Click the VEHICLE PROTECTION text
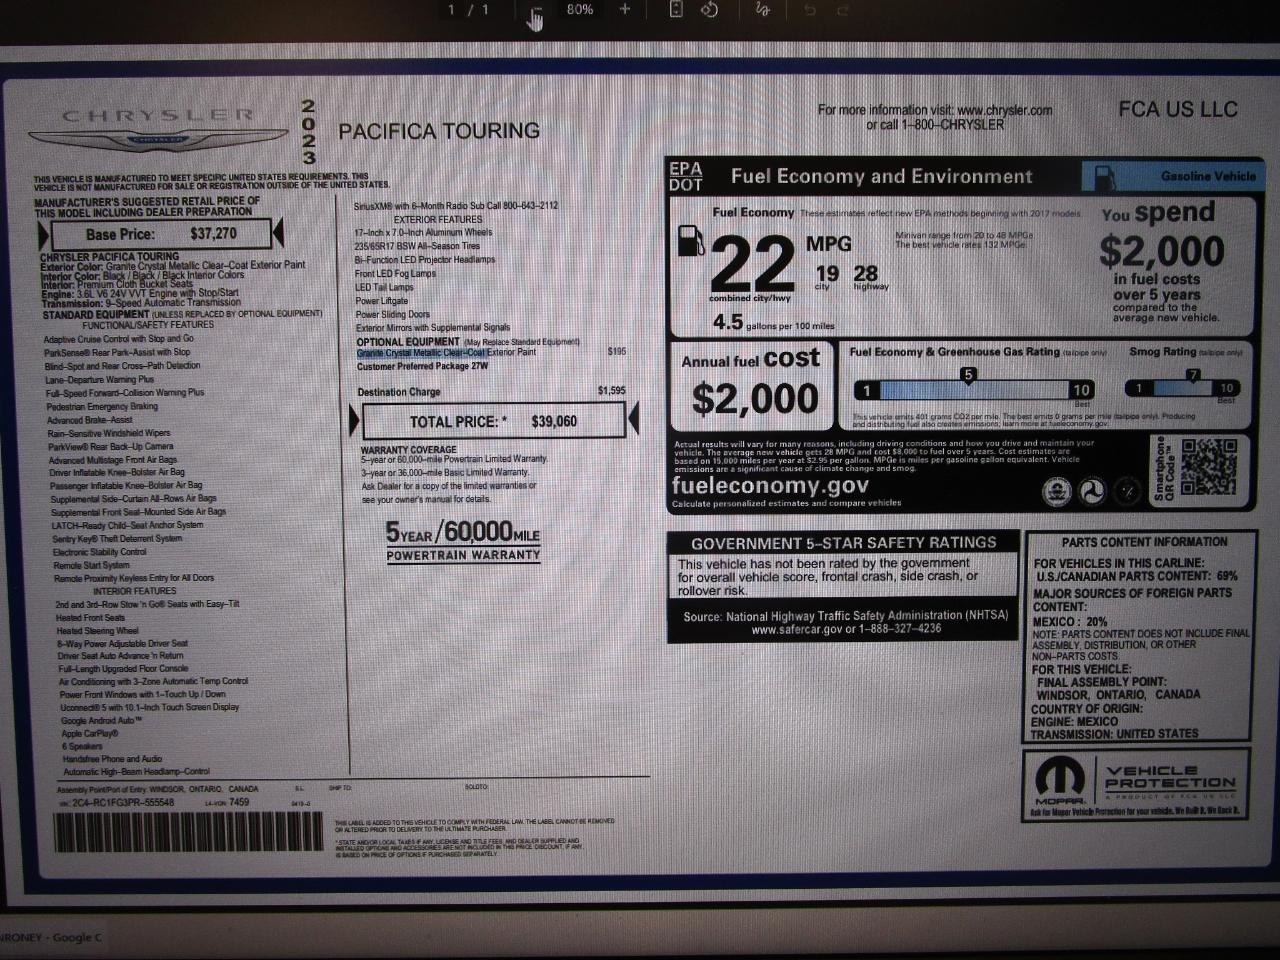Viewport: 1280px width, 960px height. [x=1170, y=777]
